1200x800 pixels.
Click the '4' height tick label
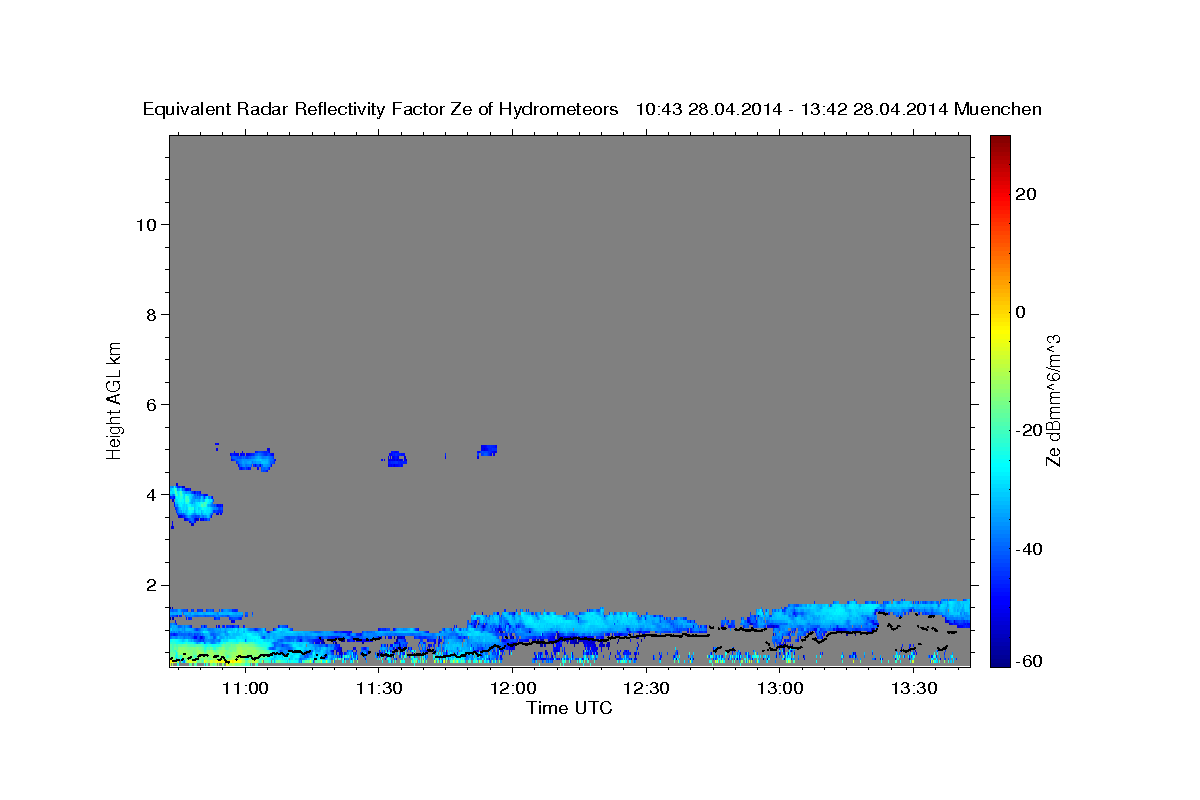coord(152,494)
